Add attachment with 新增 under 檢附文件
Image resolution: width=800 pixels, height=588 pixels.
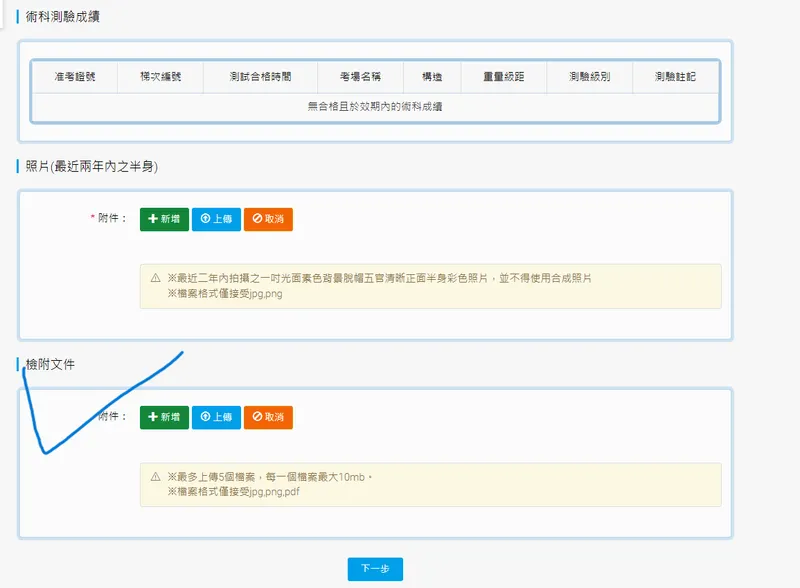pos(164,417)
